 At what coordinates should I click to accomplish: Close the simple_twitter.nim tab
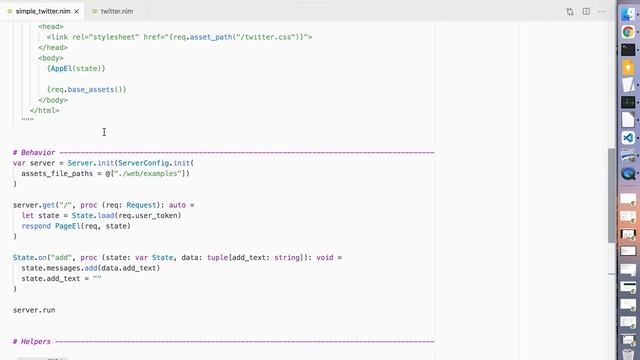(x=76, y=11)
